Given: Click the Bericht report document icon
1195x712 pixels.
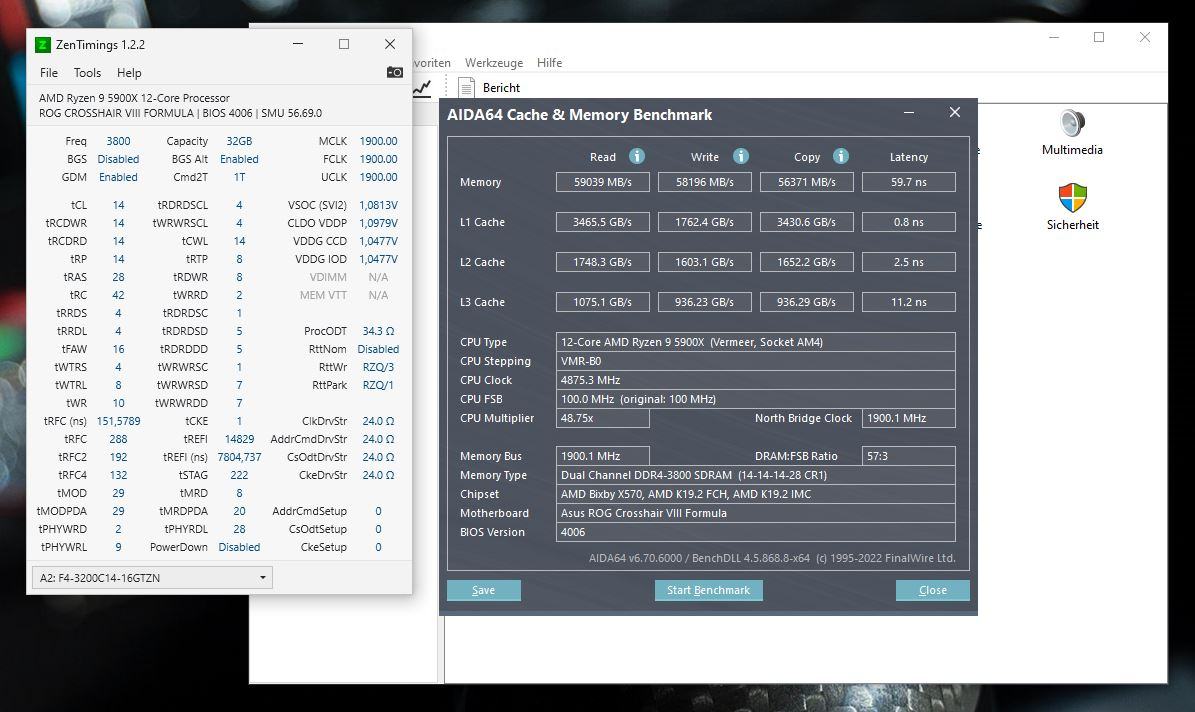Looking at the screenshot, I should coord(466,88).
